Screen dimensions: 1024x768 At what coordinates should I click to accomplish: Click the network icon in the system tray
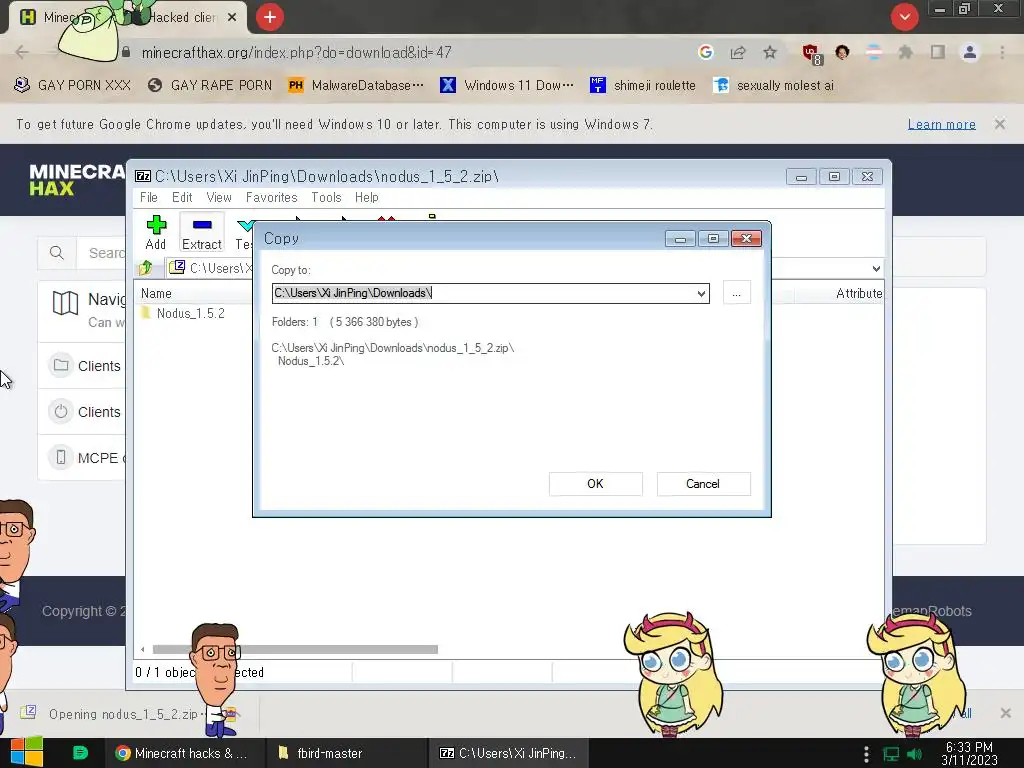[x=891, y=754]
